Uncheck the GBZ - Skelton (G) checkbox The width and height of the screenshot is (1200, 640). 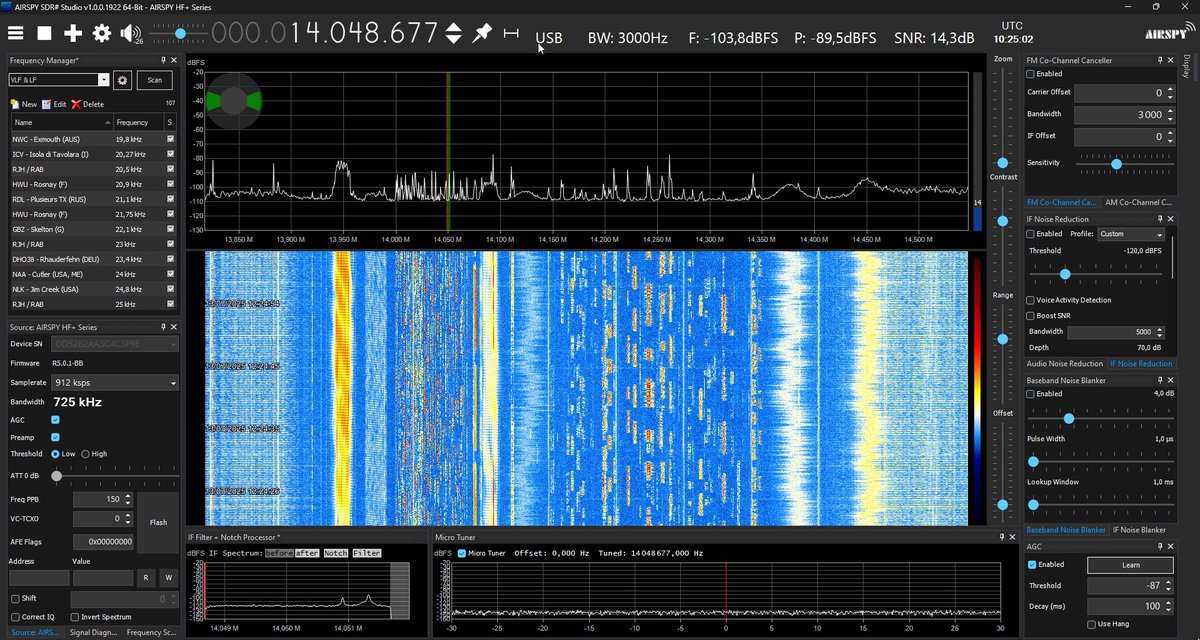point(170,229)
